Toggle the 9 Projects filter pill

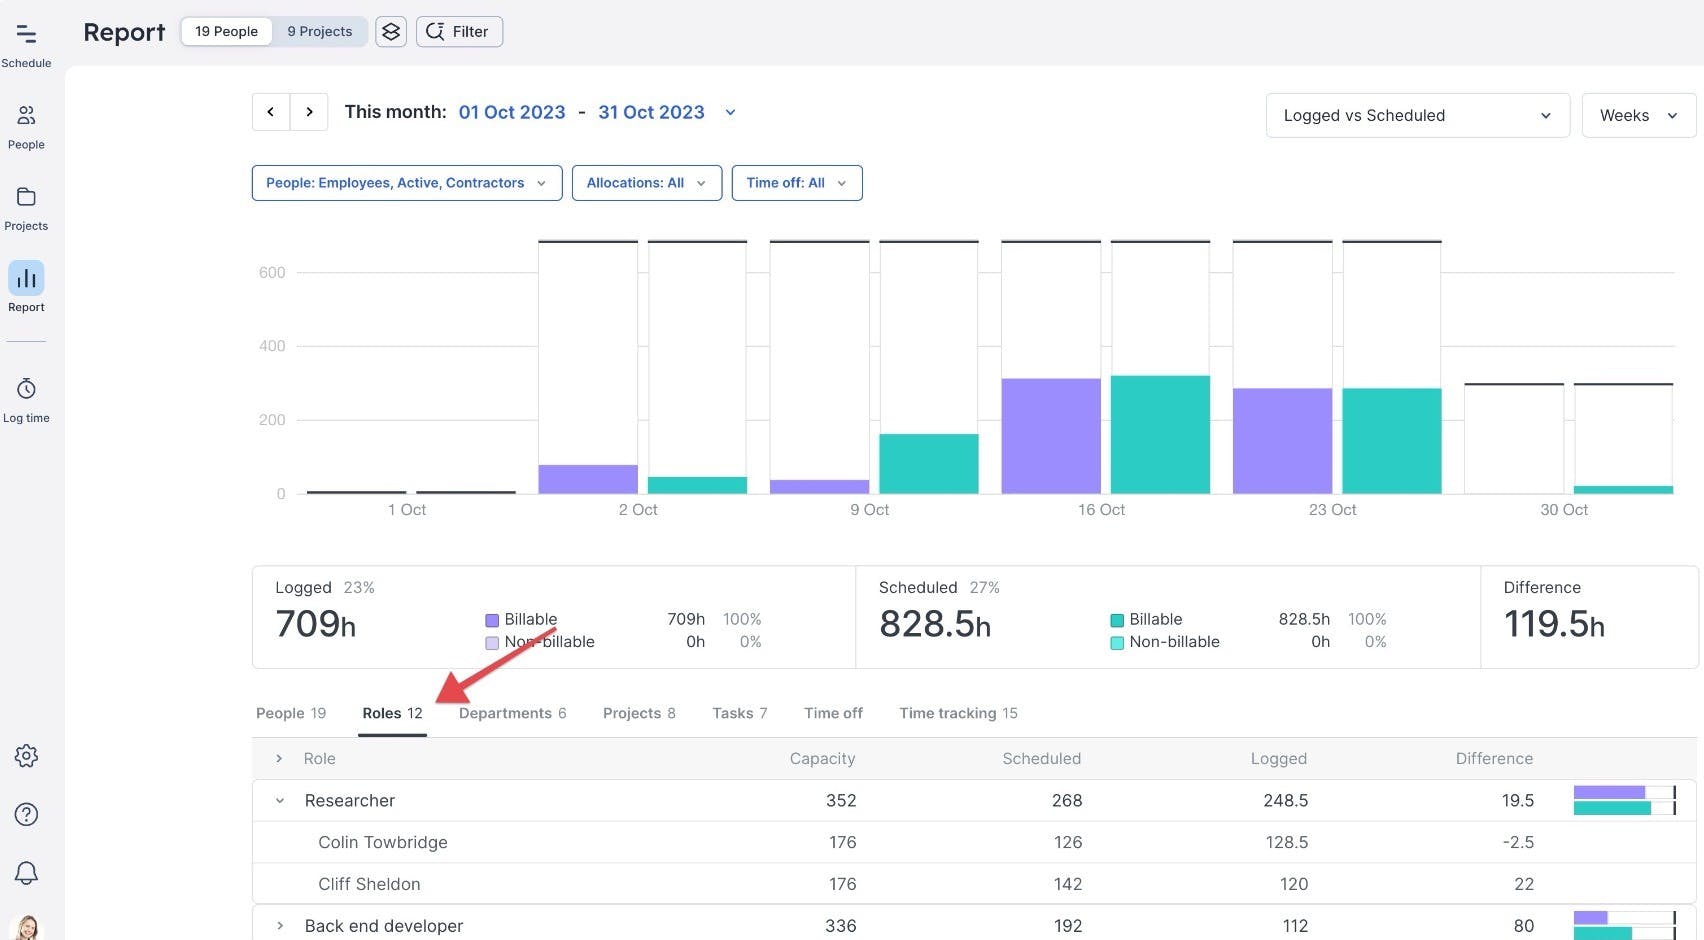(319, 31)
